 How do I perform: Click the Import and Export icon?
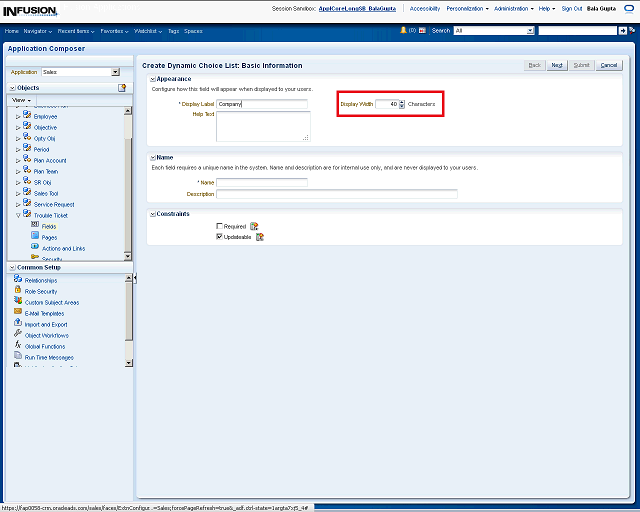[x=18, y=324]
